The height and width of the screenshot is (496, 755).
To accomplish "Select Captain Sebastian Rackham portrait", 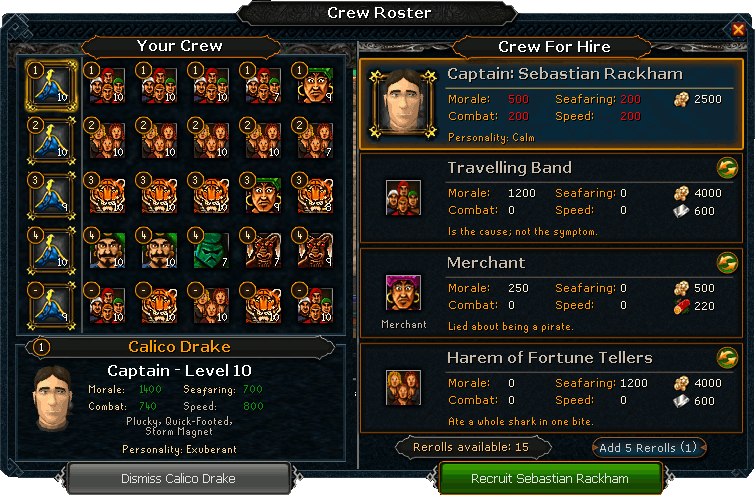I will 403,104.
